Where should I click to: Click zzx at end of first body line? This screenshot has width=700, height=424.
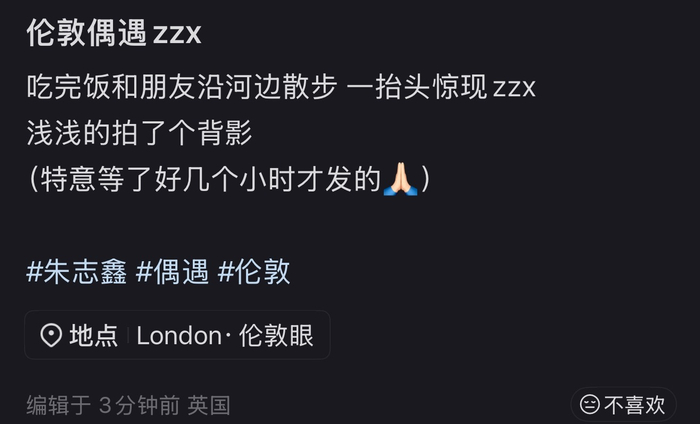tap(514, 88)
